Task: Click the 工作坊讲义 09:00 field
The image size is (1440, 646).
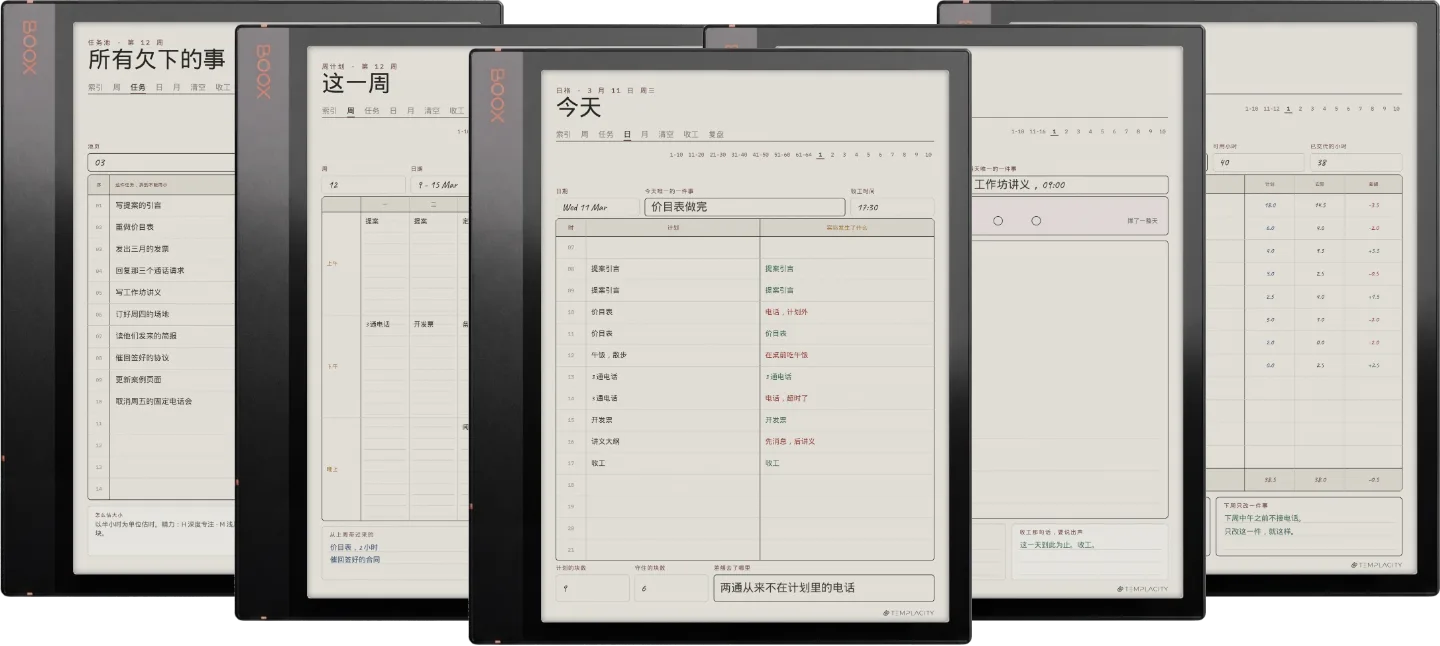Action: 1068,185
